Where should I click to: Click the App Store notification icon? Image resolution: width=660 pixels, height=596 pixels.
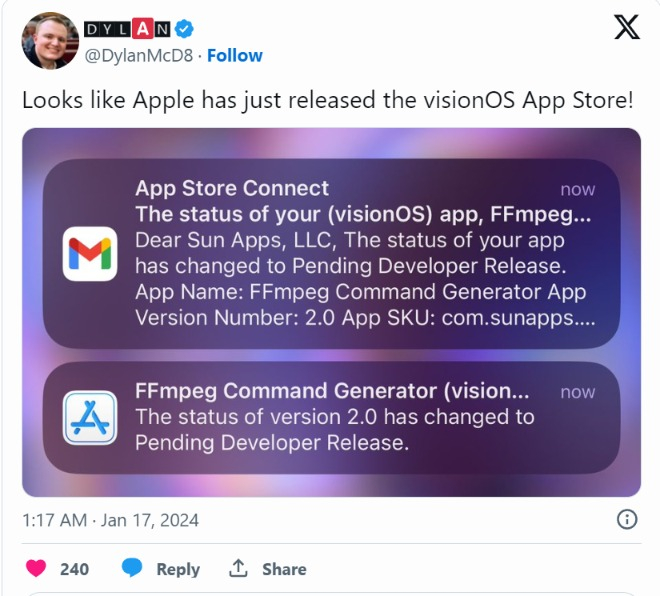tap(90, 418)
